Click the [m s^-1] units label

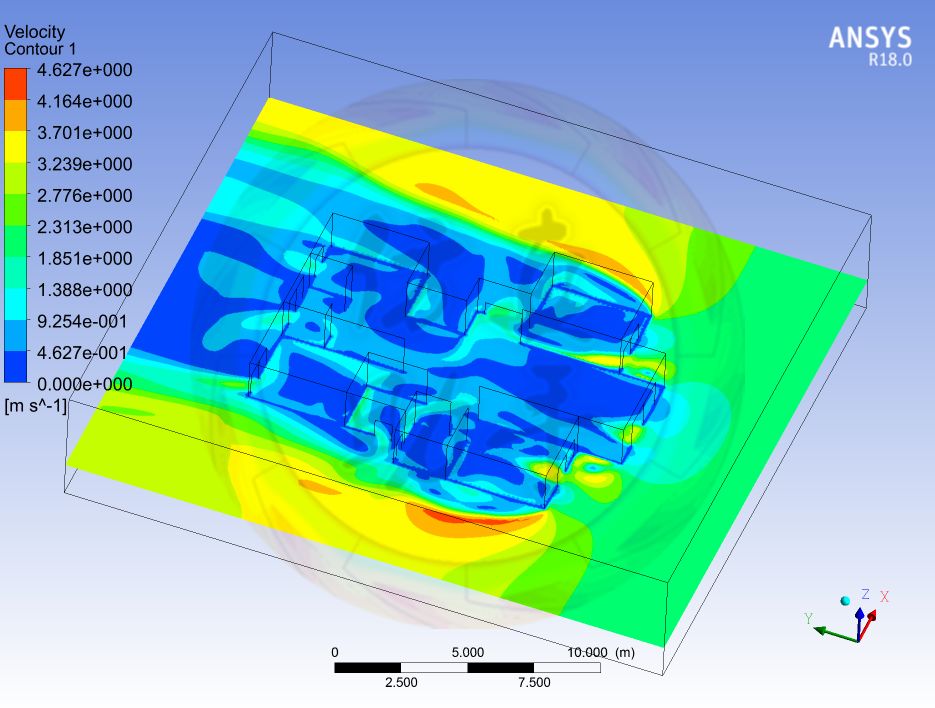[x=35, y=406]
